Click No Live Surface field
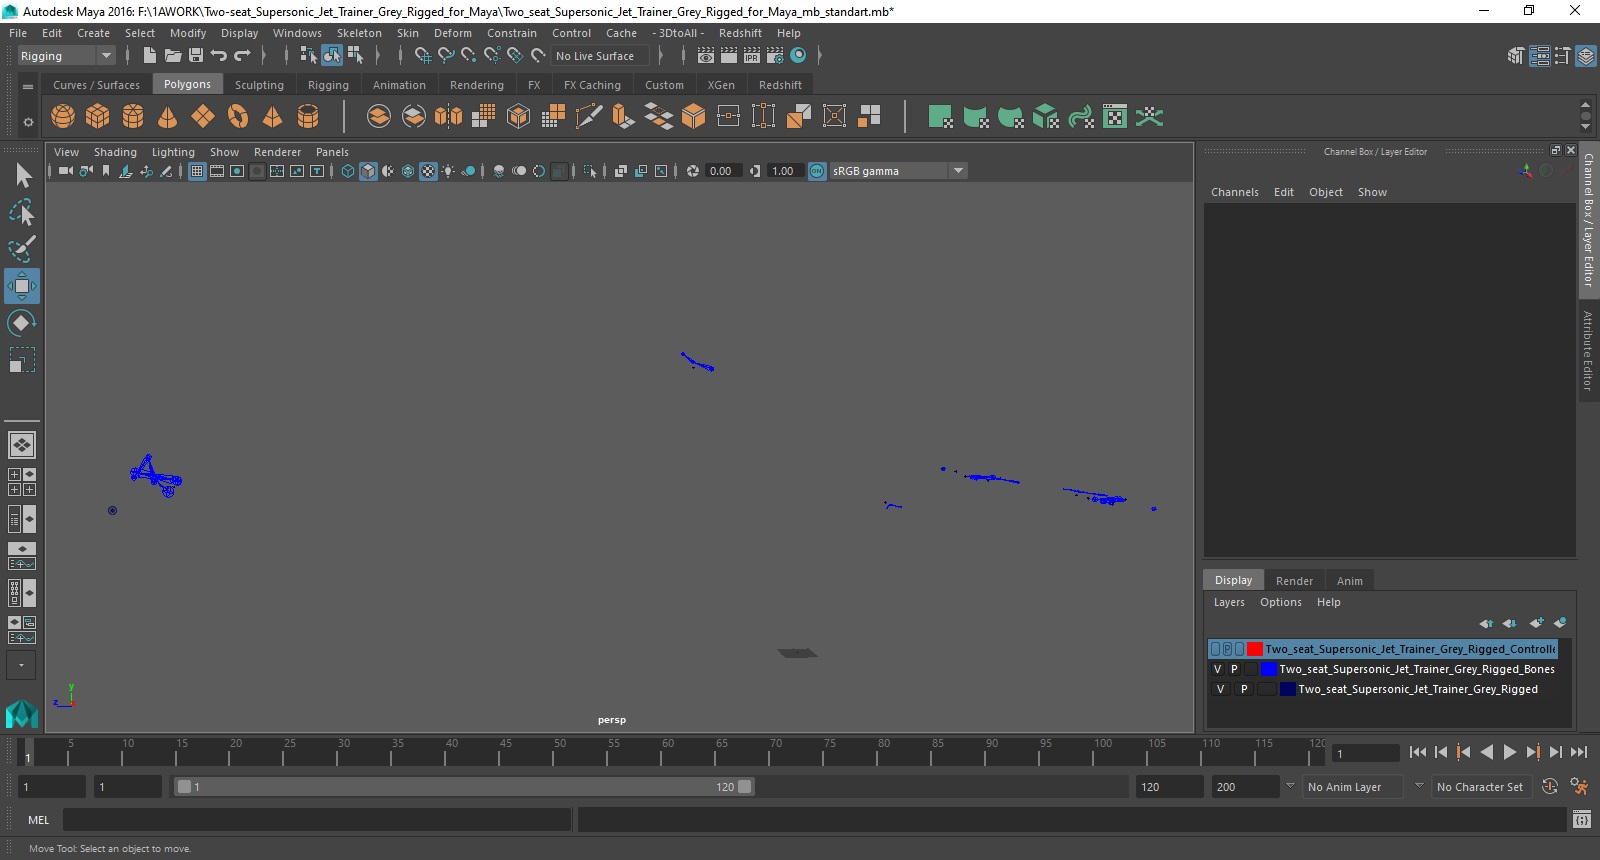Viewport: 1600px width, 860px height. pos(600,56)
